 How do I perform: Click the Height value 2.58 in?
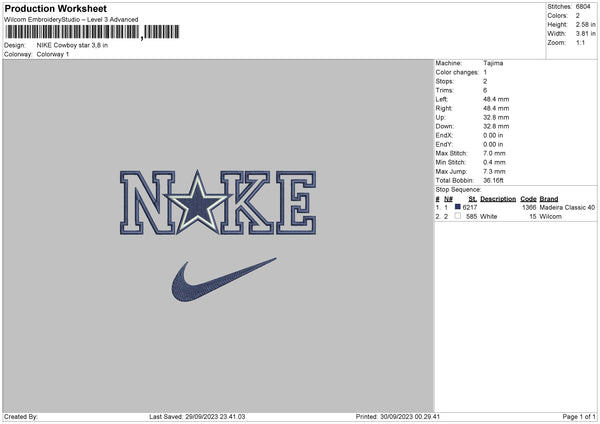586,24
